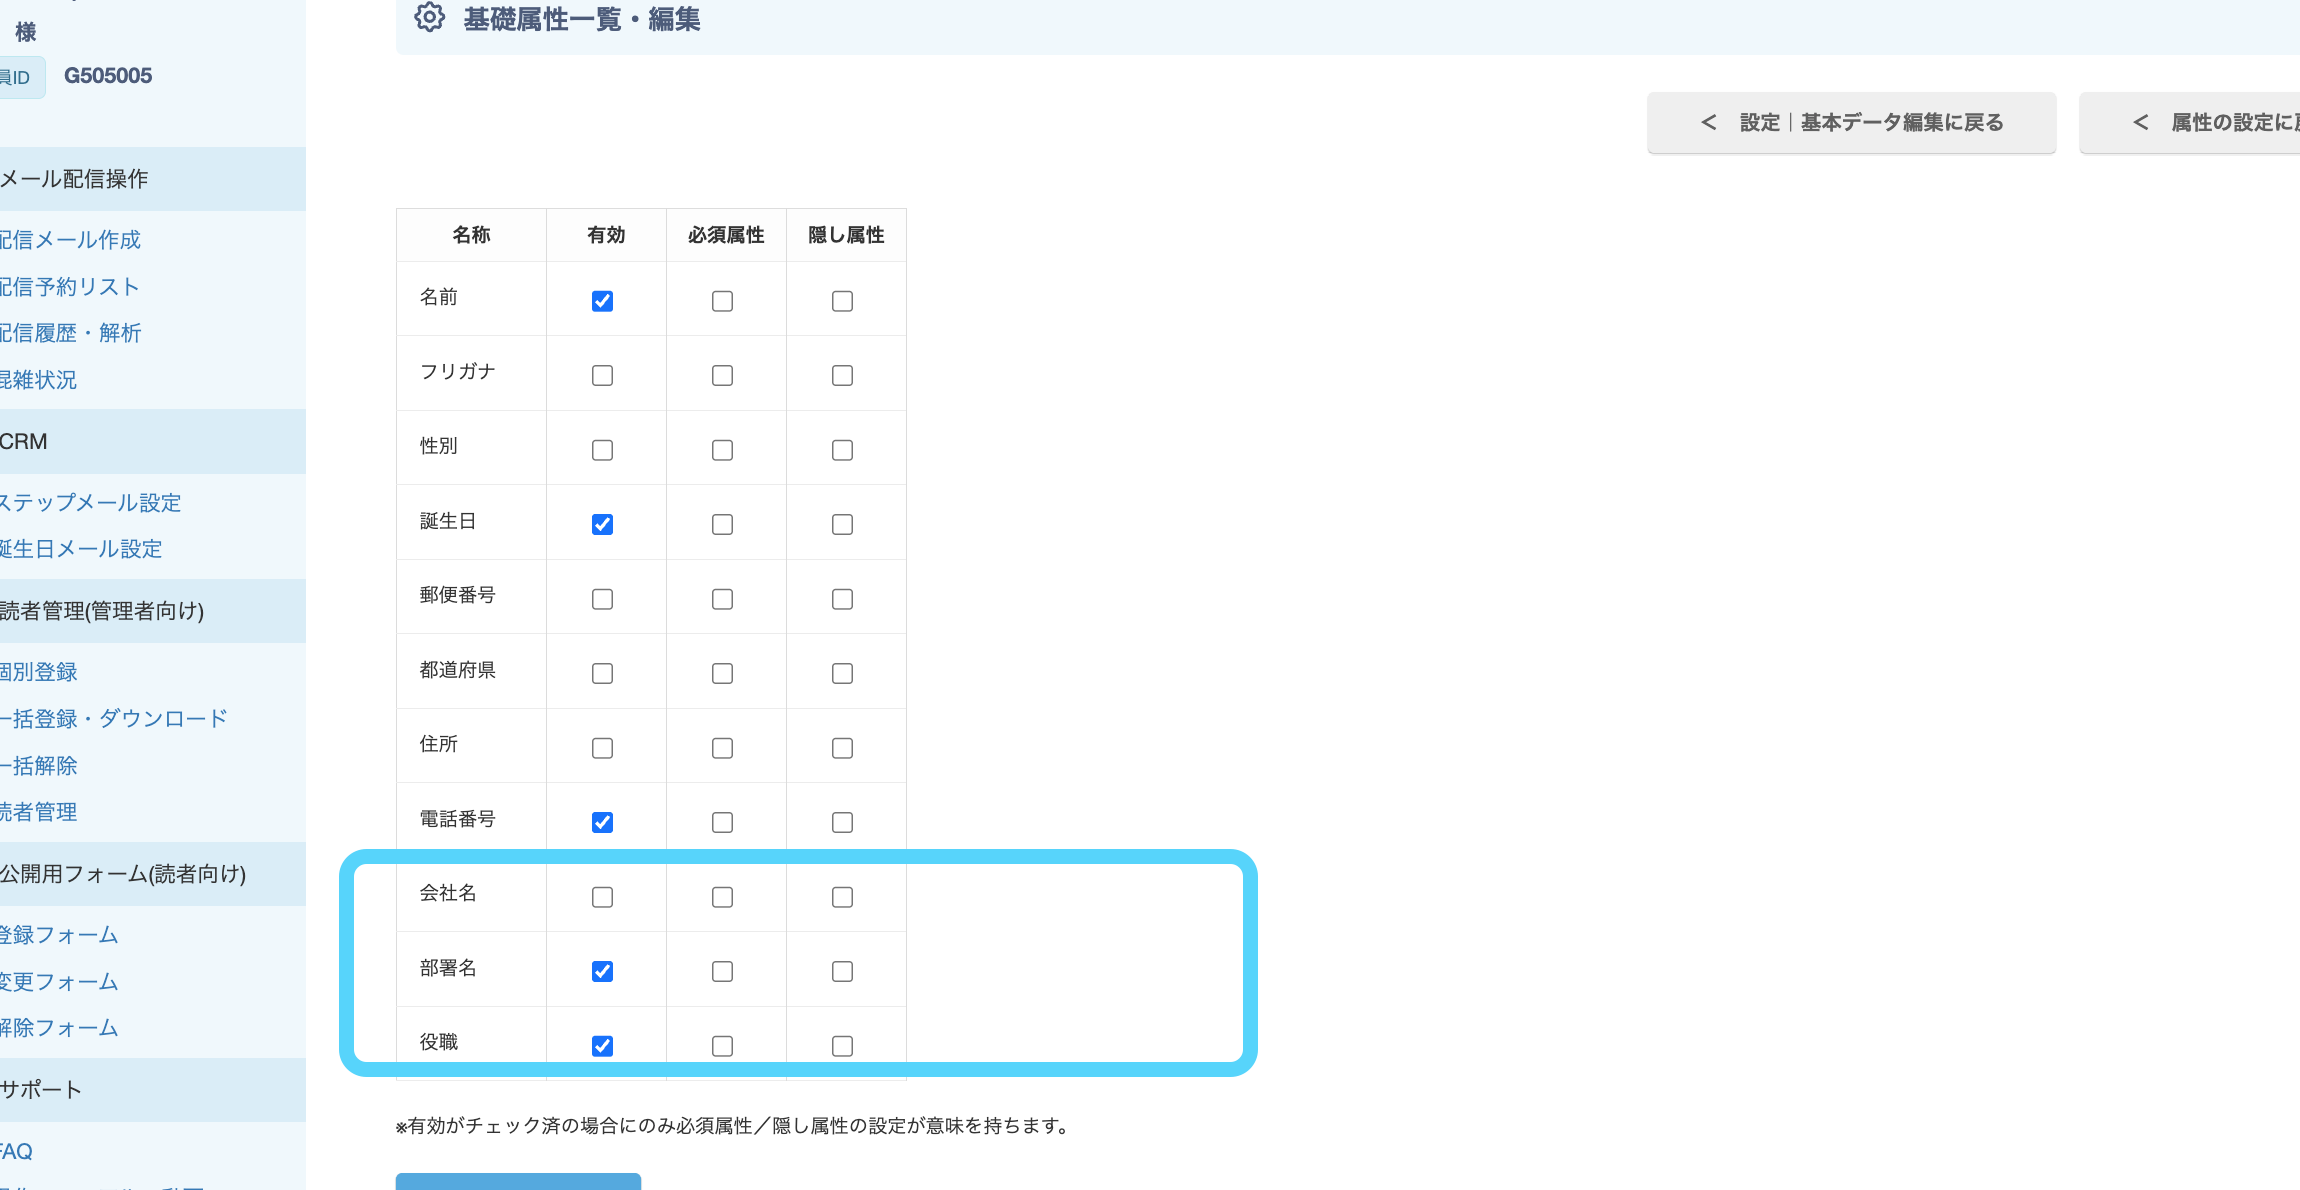Open 登録フォーム in sidebar
The height and width of the screenshot is (1190, 2300).
pyautogui.click(x=59, y=935)
